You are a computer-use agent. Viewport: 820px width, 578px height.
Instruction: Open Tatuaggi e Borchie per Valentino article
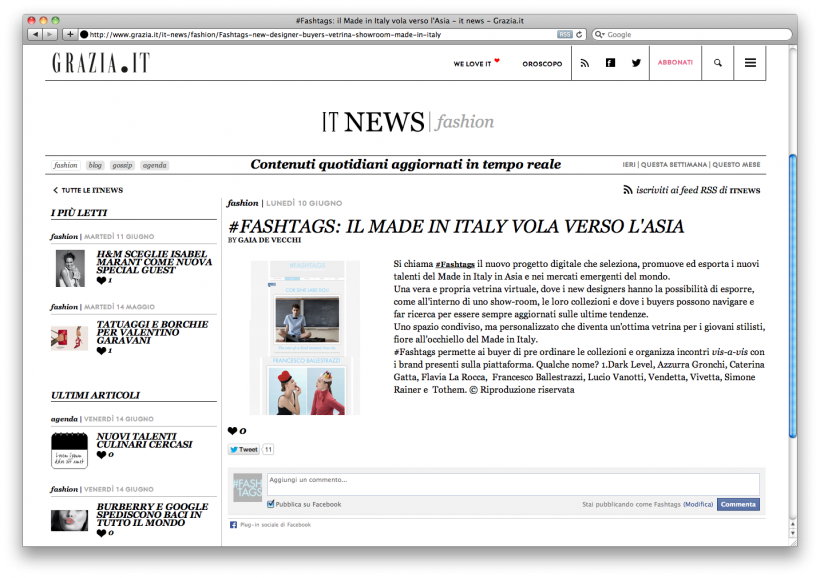click(x=152, y=332)
